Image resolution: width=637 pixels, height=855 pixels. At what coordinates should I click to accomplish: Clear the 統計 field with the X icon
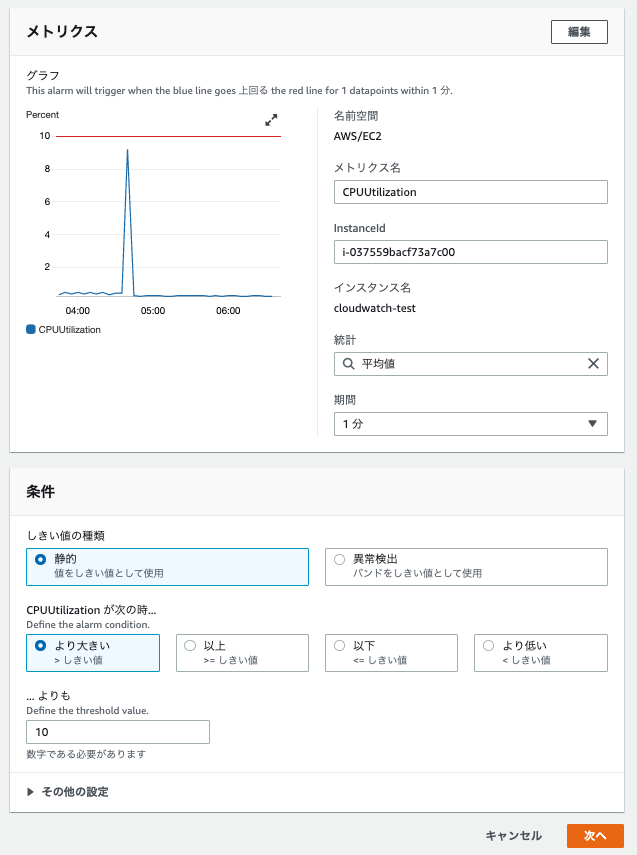coord(593,364)
